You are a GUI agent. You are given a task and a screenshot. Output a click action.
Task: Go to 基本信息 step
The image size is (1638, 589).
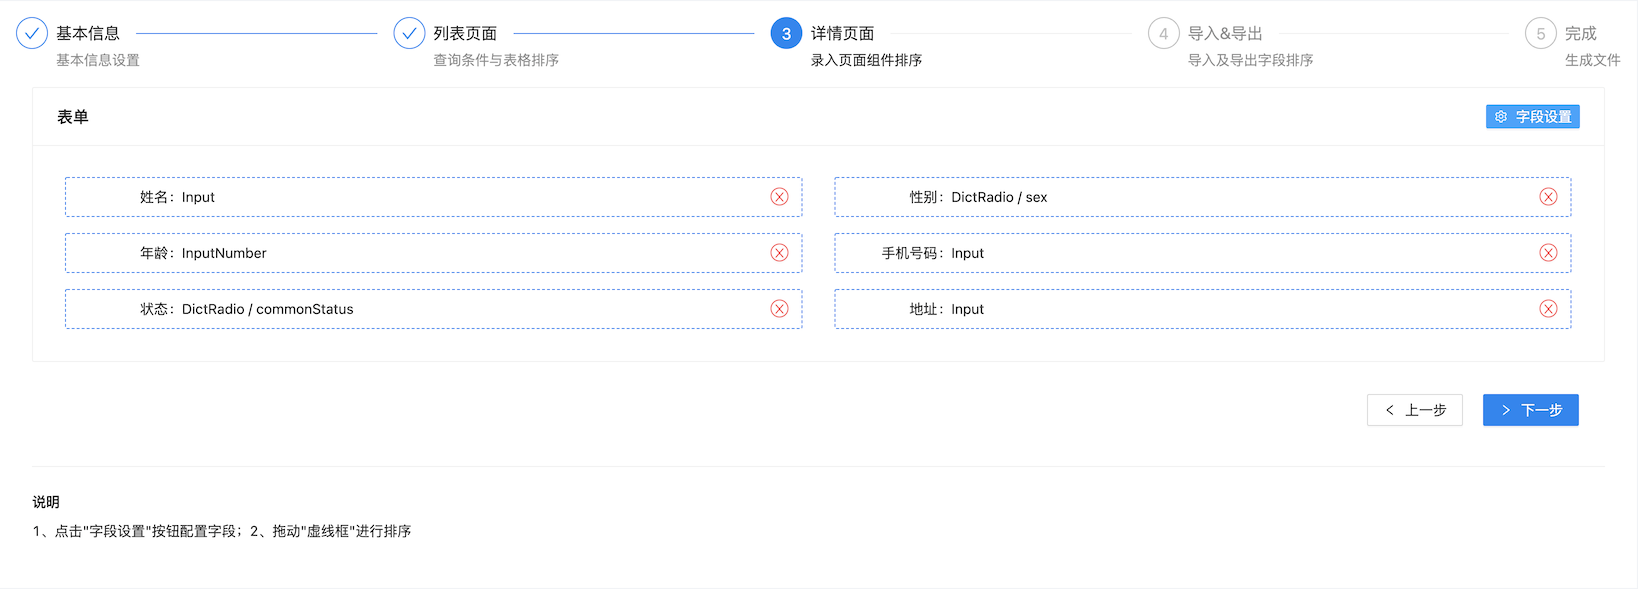(x=88, y=33)
